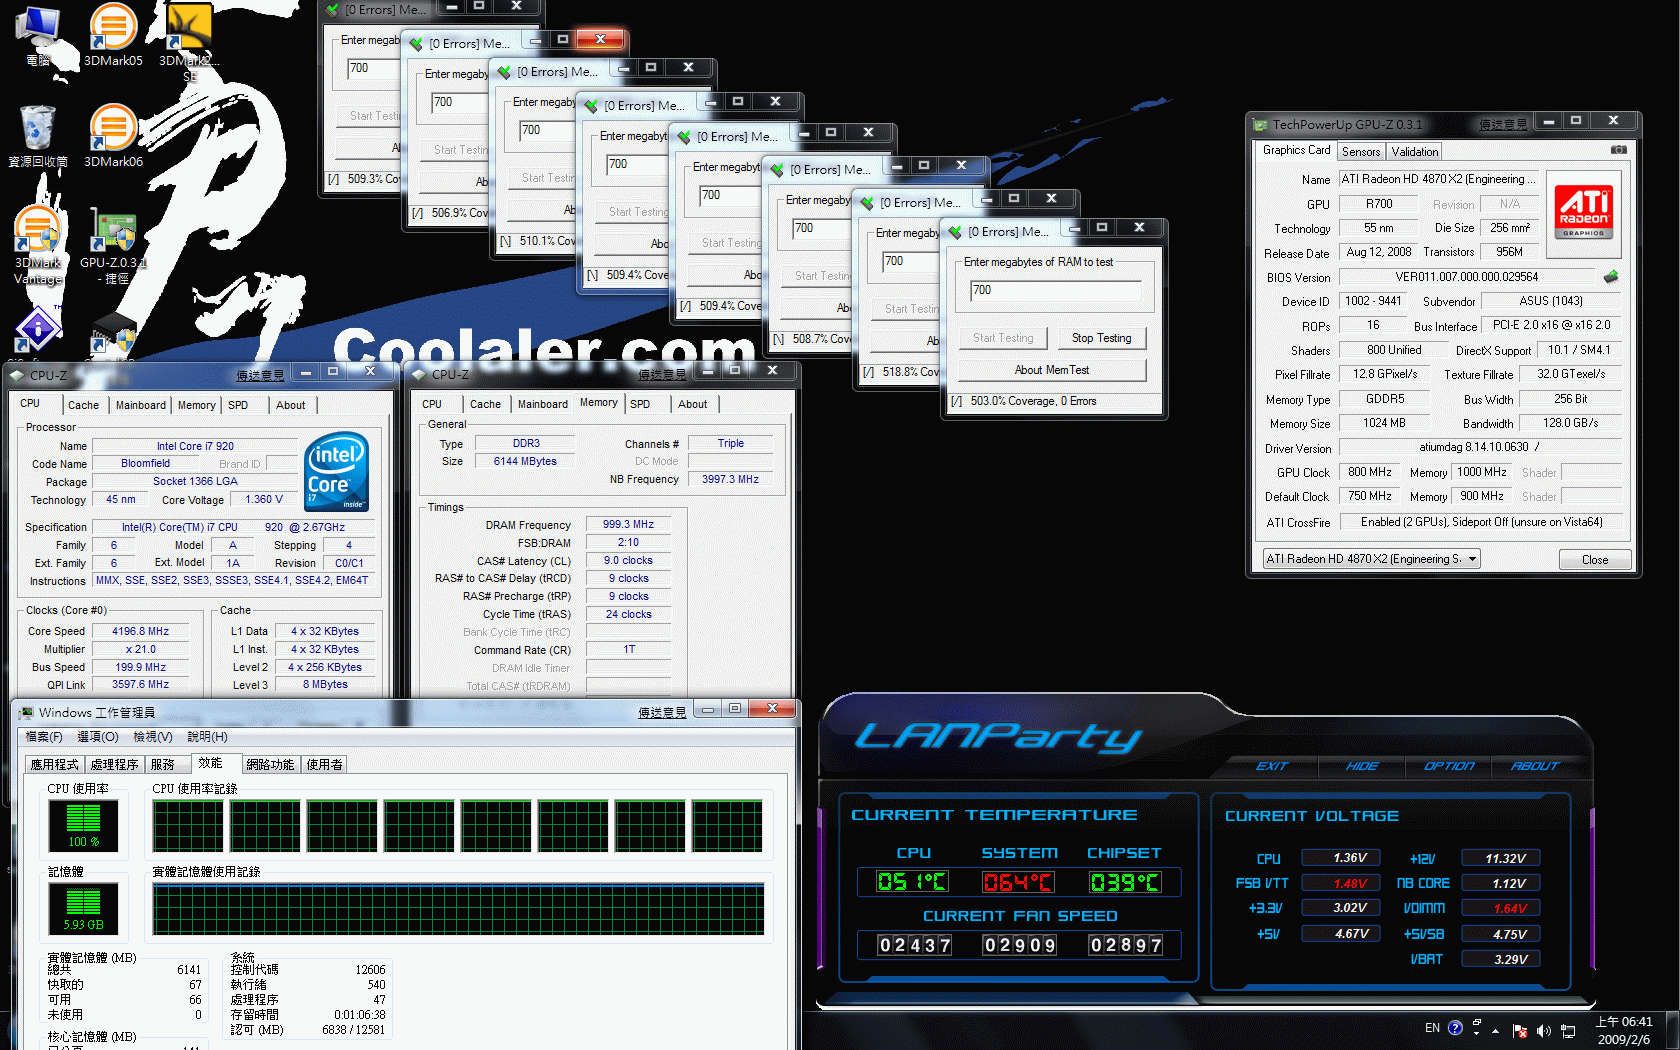Open 檢視(V) menu in Task Manager
The image size is (1680, 1050).
(153, 737)
